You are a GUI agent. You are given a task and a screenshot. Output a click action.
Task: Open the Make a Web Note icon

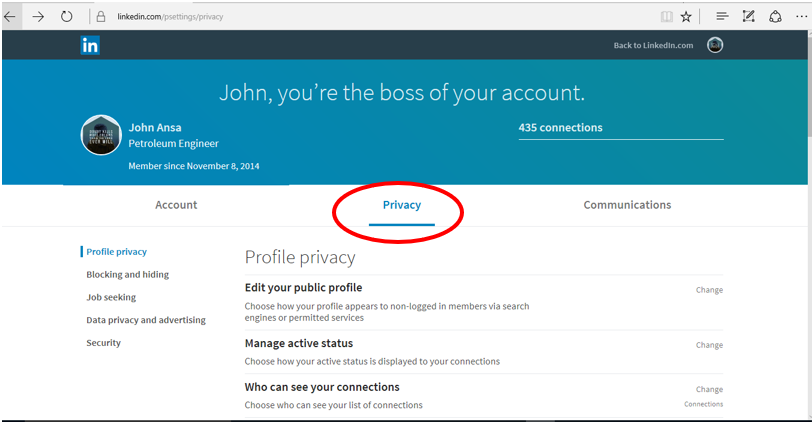coord(748,17)
